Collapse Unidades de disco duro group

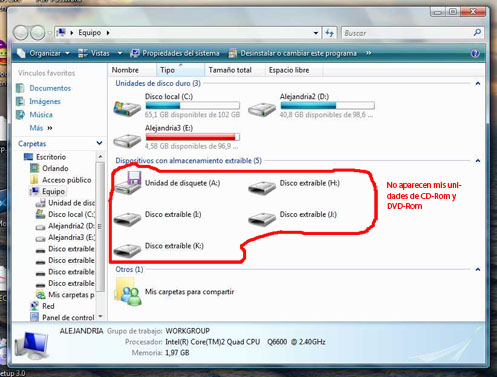(478, 84)
